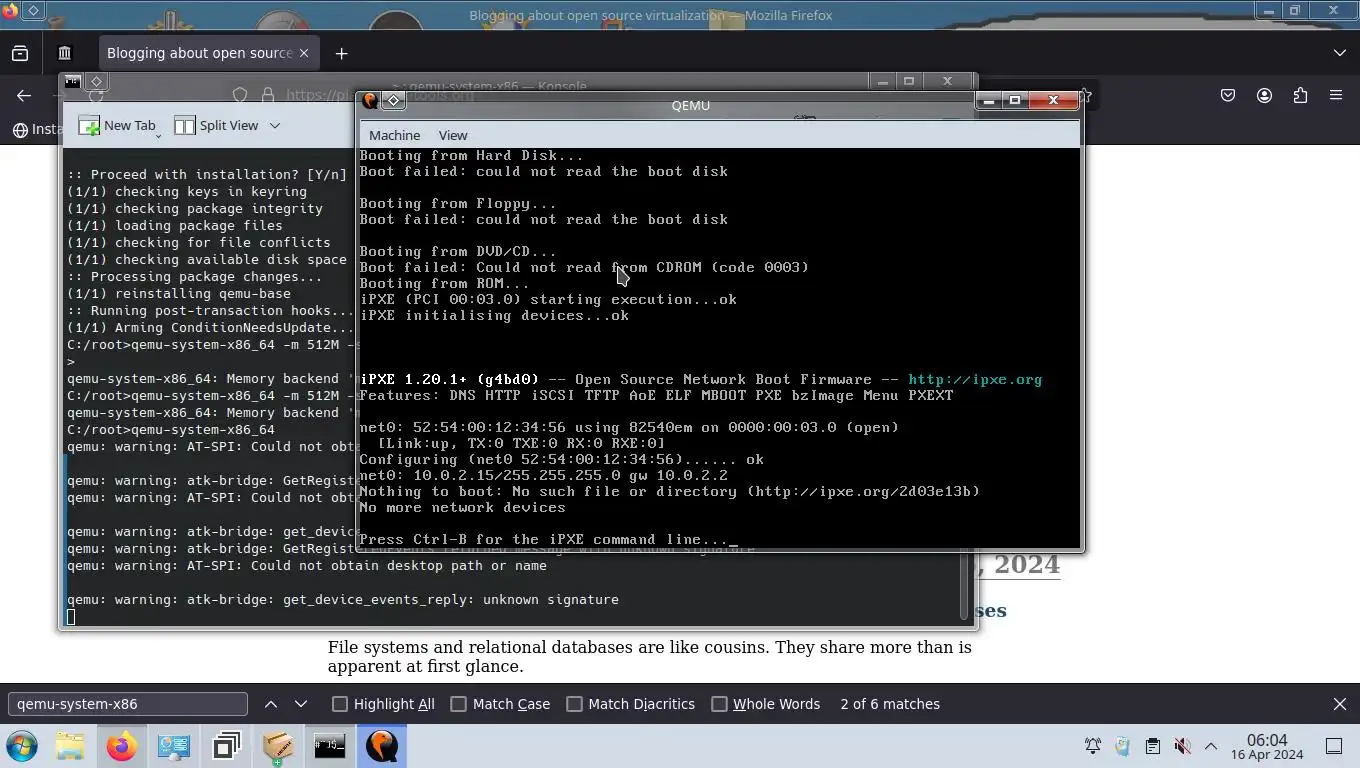Open the clipboard icon in system tray
The width and height of the screenshot is (1360, 768).
pyautogui.click(x=1152, y=746)
